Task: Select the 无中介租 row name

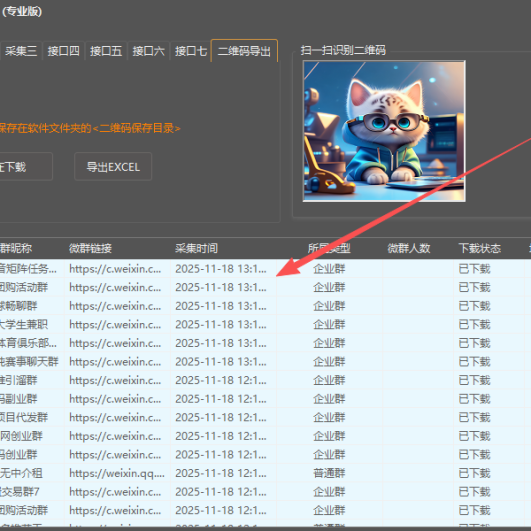Action: [x=21, y=473]
